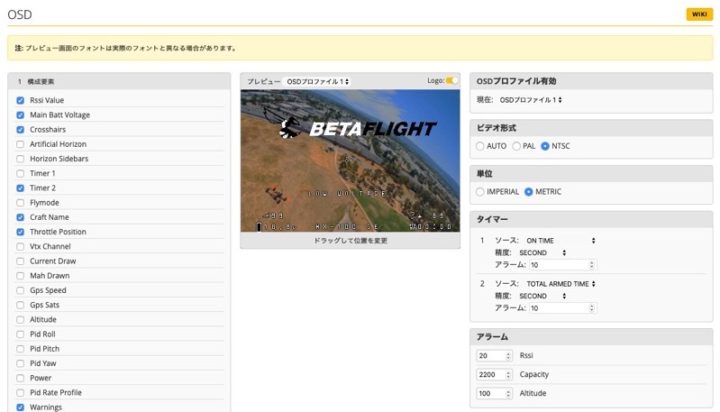Click the Capacity alarm value field

tap(494, 374)
